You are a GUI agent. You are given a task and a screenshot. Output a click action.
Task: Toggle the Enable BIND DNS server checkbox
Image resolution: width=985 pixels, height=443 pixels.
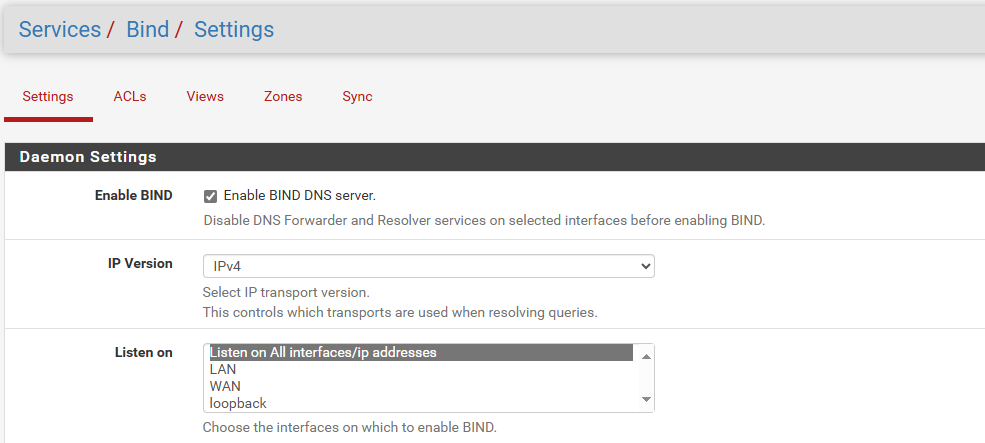tap(210, 197)
